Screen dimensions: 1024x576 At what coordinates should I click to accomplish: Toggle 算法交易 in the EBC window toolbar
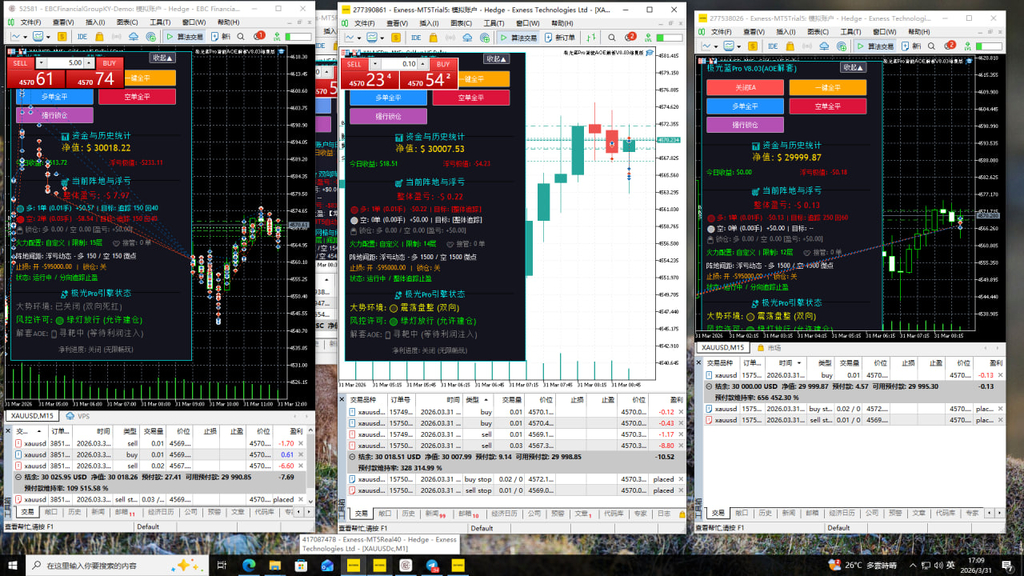pyautogui.click(x=184, y=37)
